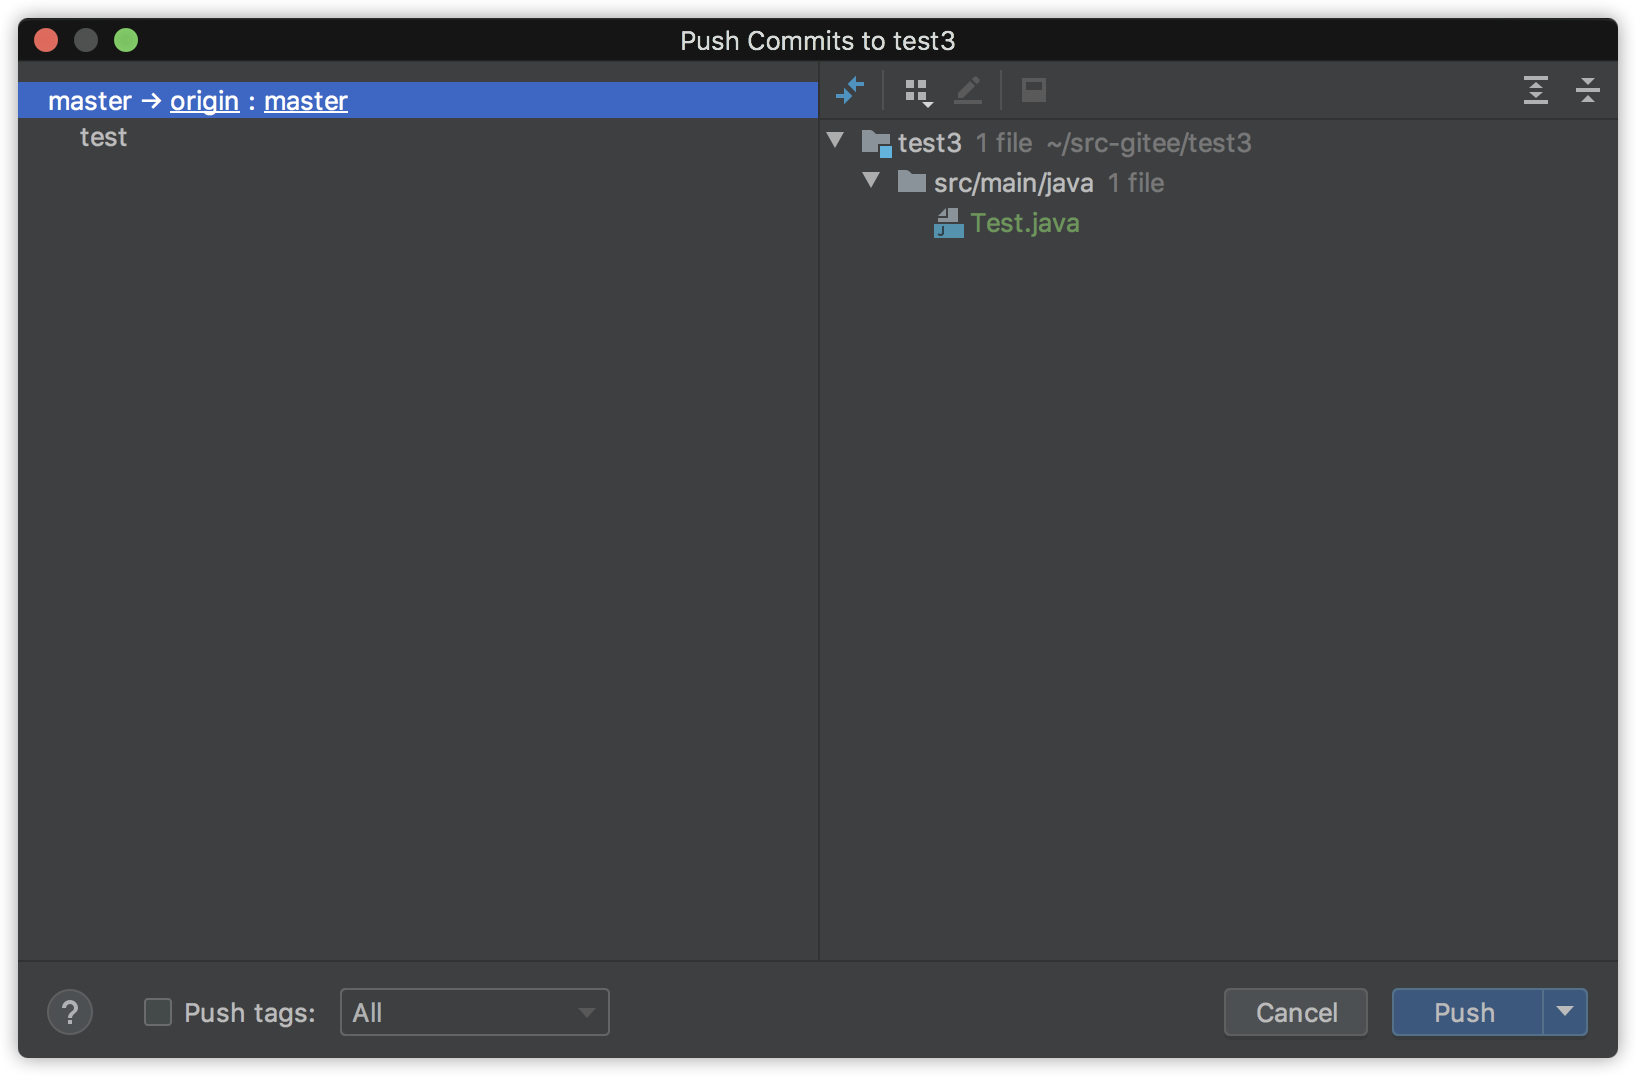Open the Push tags All dropdown
Image resolution: width=1636 pixels, height=1076 pixels.
(475, 1012)
